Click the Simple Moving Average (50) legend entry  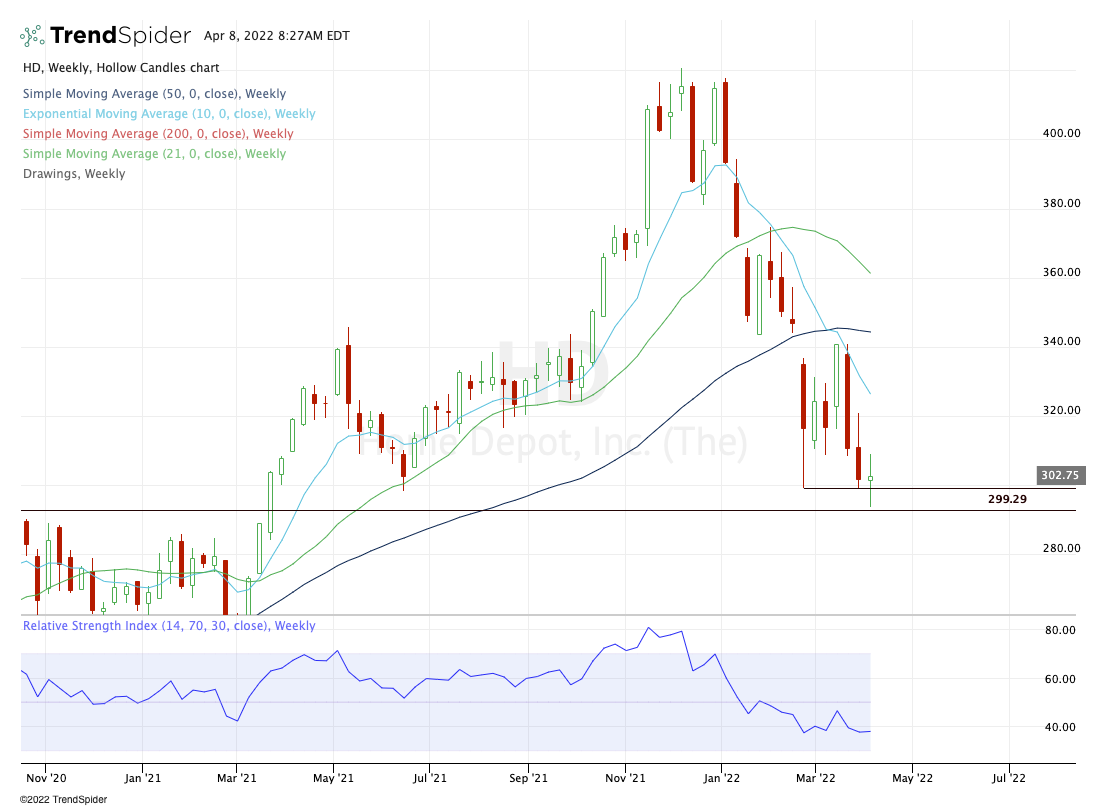tap(154, 94)
